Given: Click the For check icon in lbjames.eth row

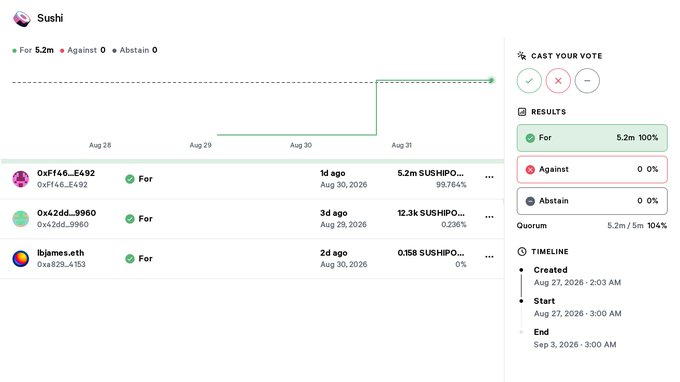Looking at the screenshot, I should pos(130,259).
